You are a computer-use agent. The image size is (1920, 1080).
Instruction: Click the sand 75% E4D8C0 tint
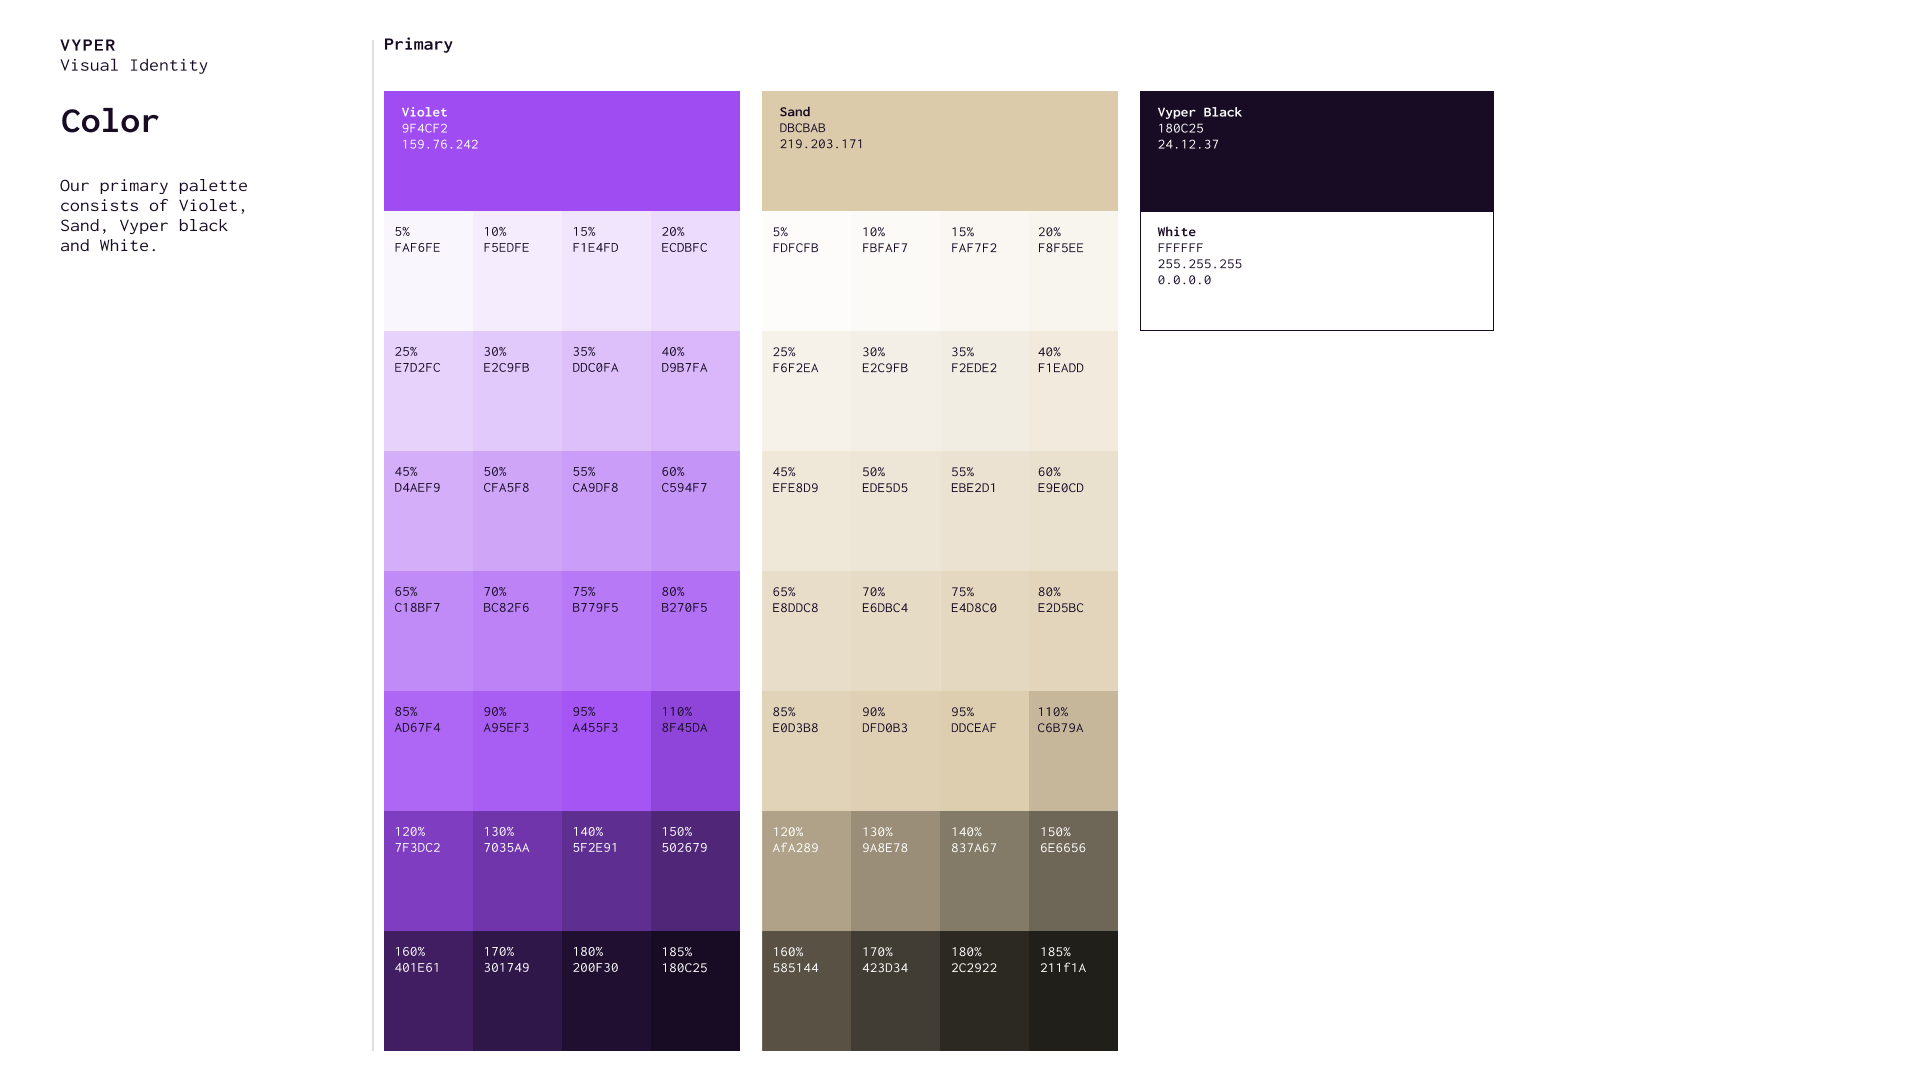coord(984,631)
